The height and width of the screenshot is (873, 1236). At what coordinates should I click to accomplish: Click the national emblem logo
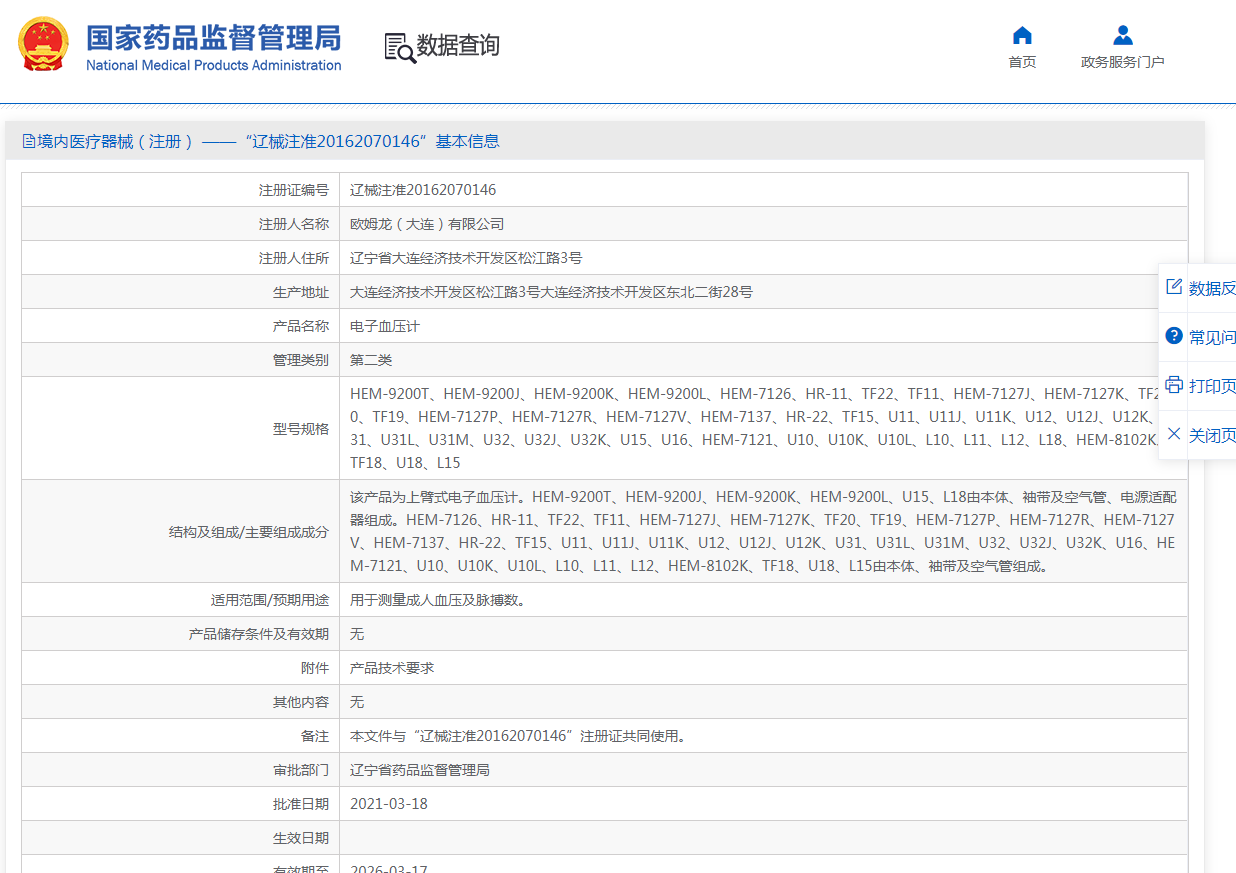43,45
